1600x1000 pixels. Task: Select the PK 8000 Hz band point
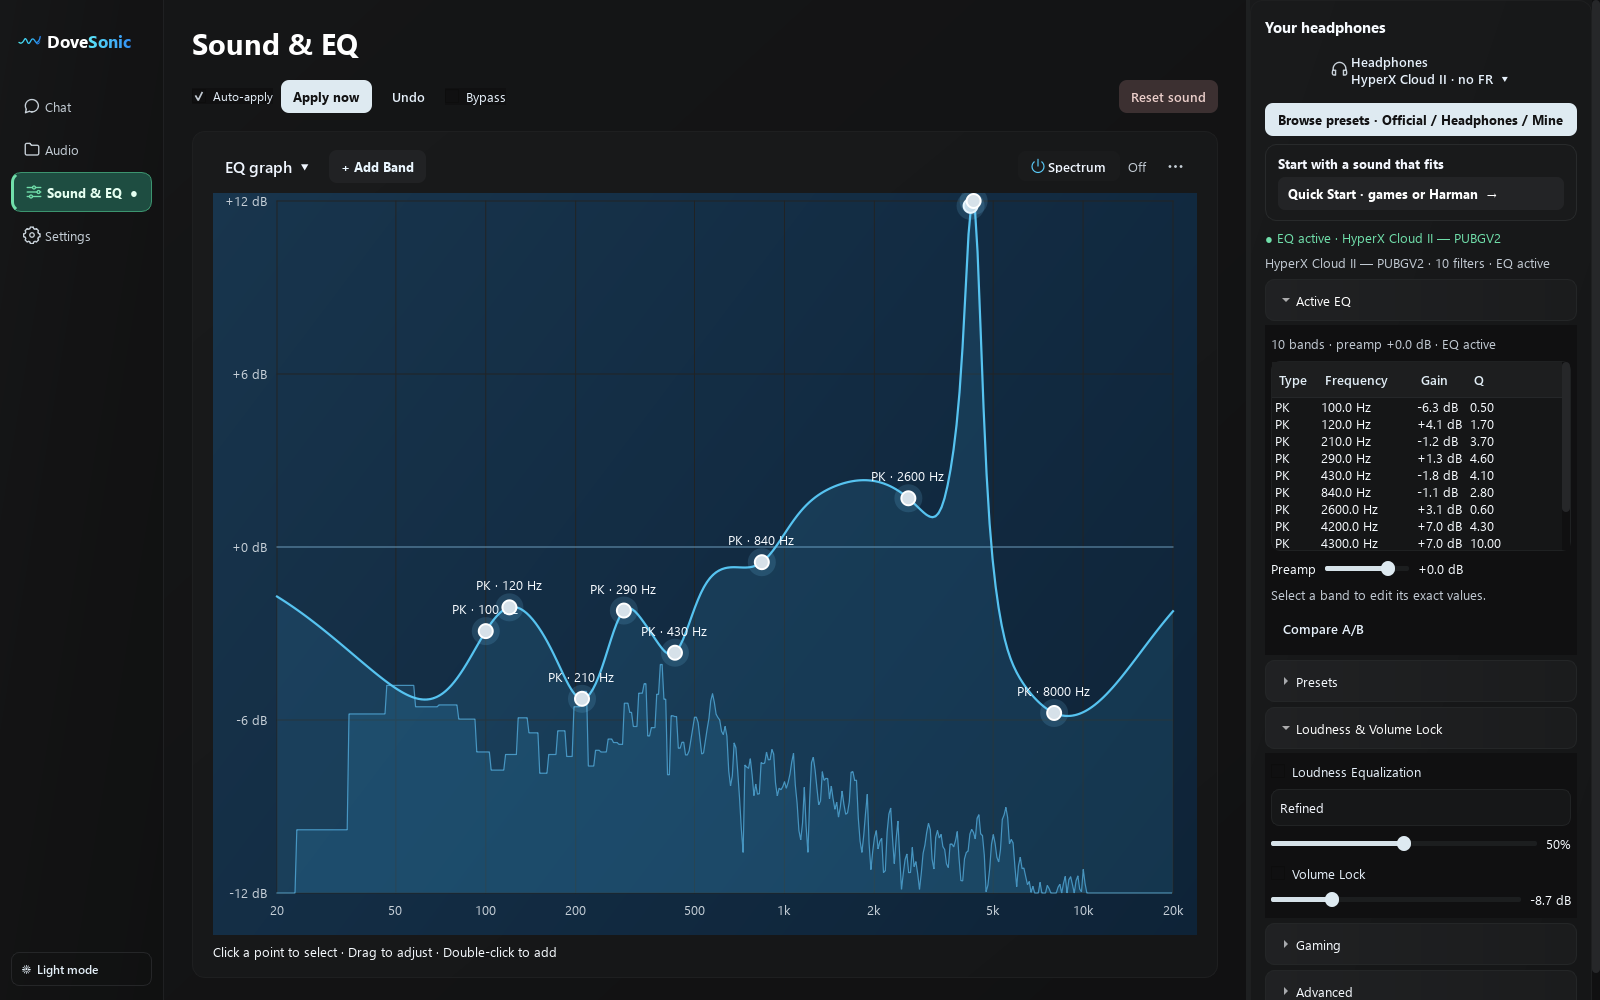click(x=1054, y=713)
